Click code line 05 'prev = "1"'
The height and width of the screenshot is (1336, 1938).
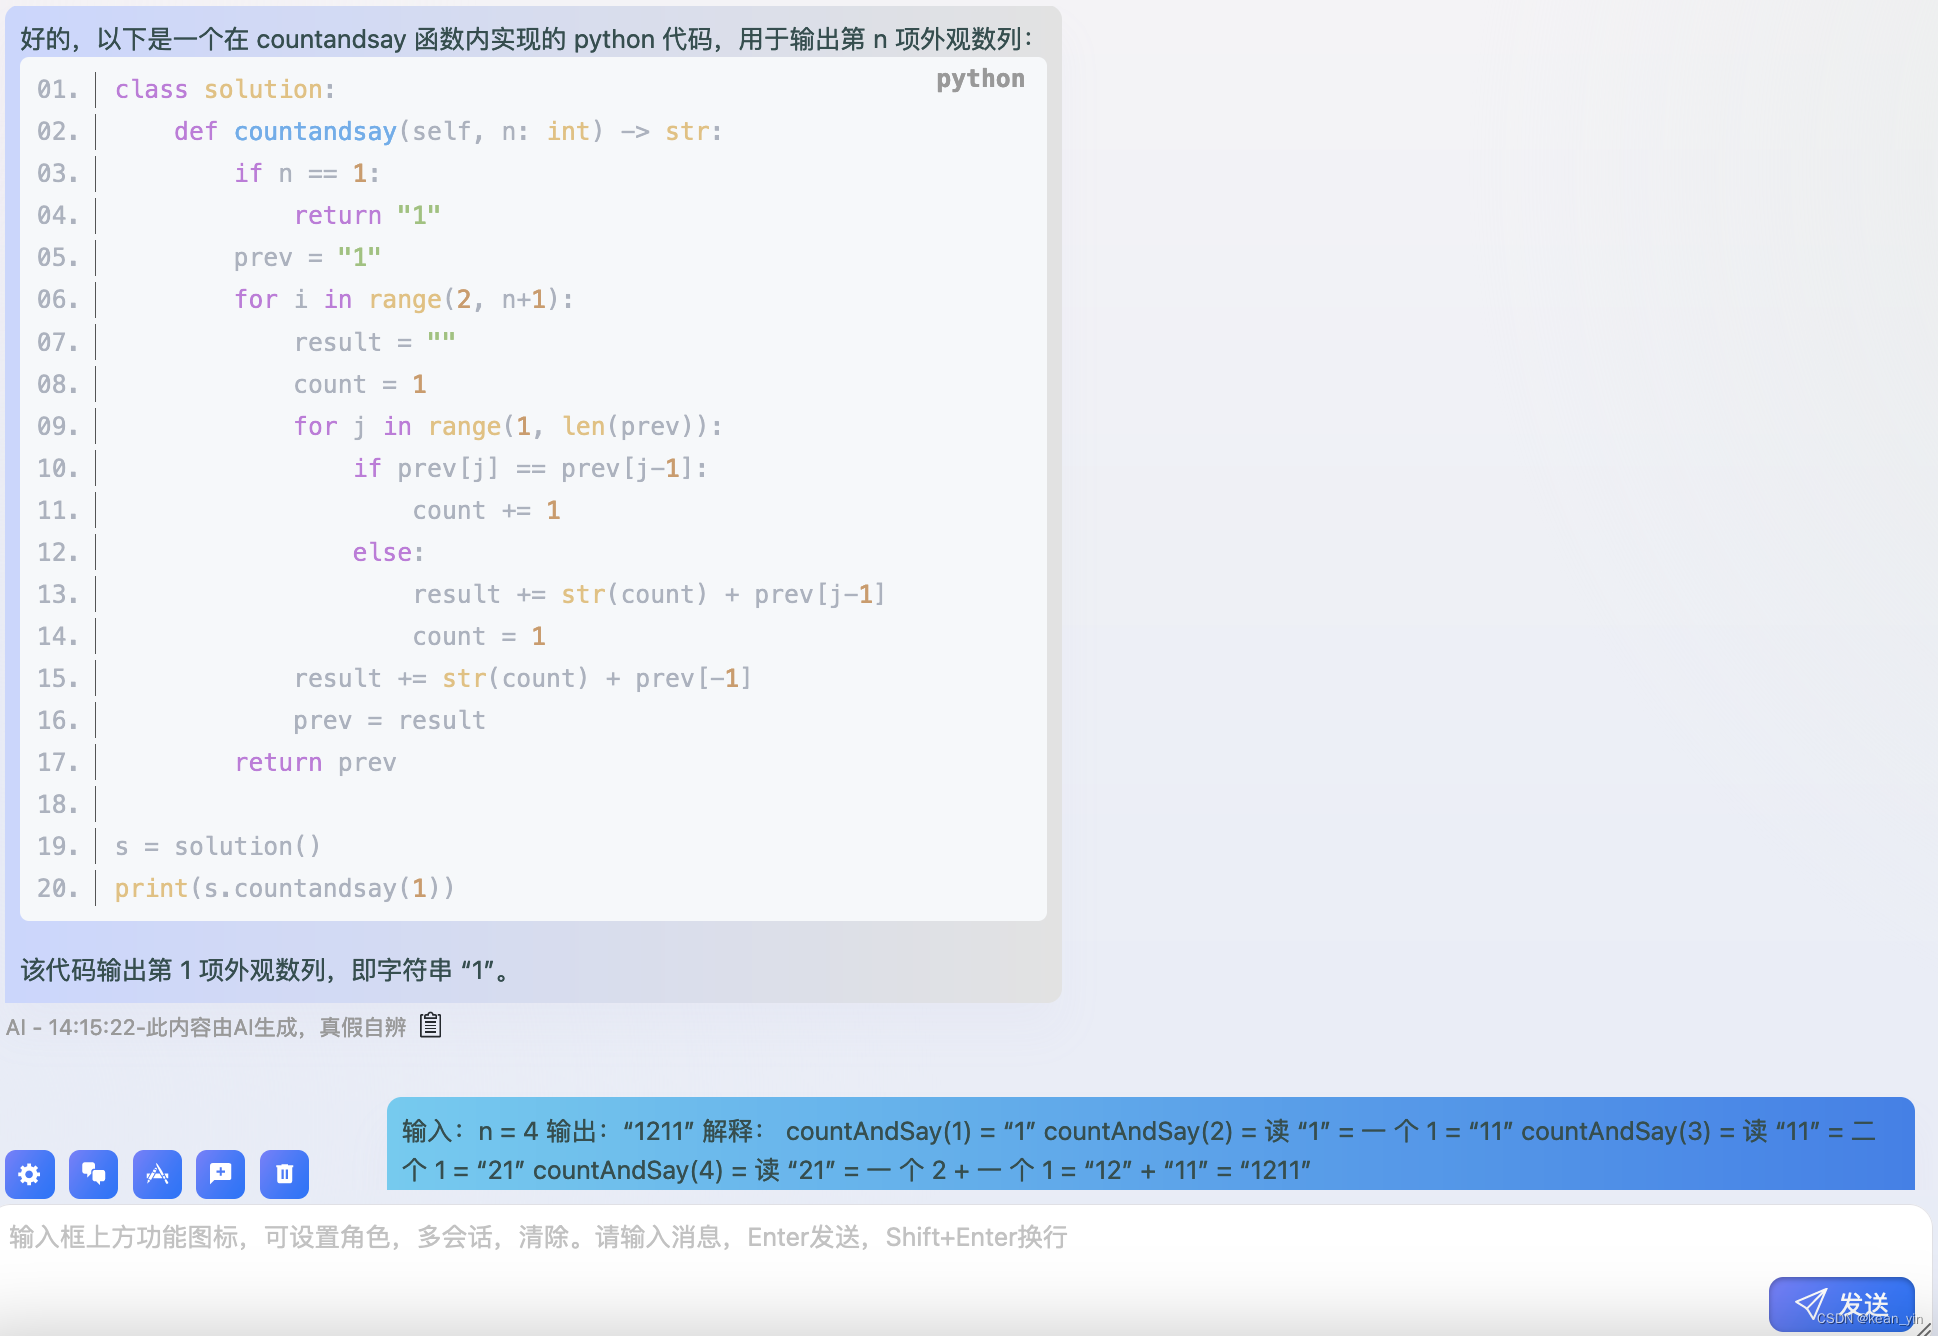307,258
